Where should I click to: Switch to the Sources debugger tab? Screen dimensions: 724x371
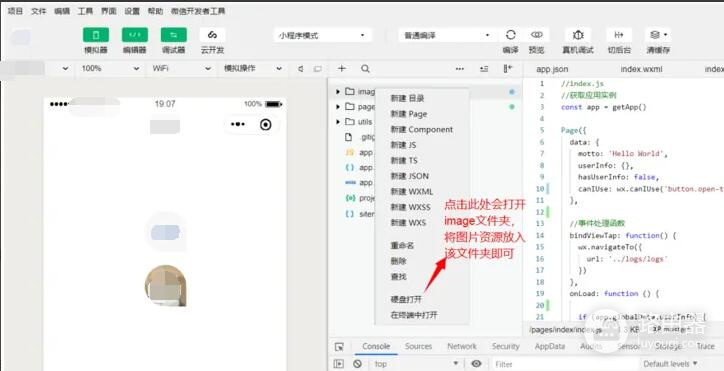(418, 347)
